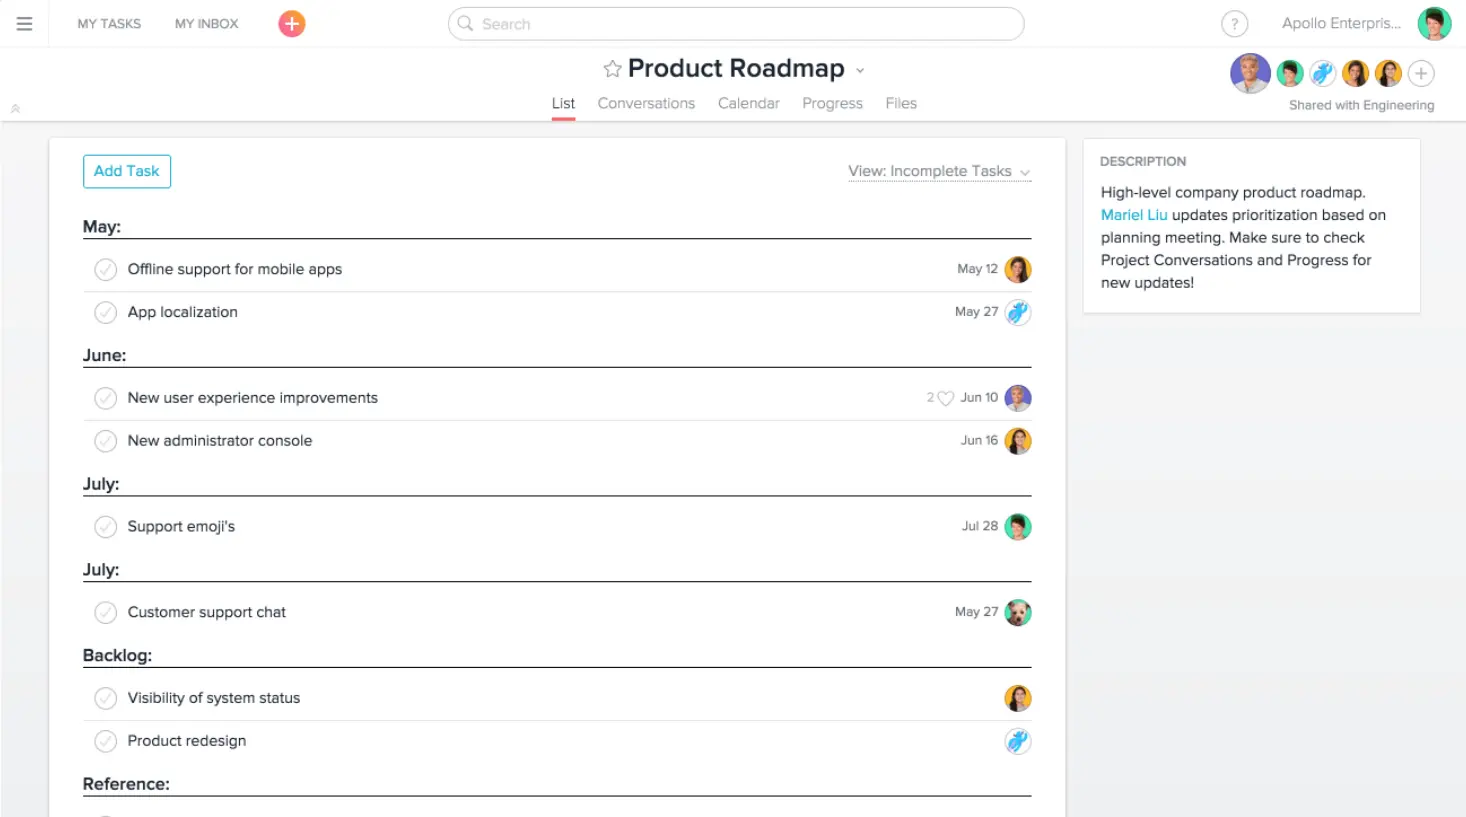Open the View: Incomplete Tasks dropdown

pyautogui.click(x=938, y=171)
